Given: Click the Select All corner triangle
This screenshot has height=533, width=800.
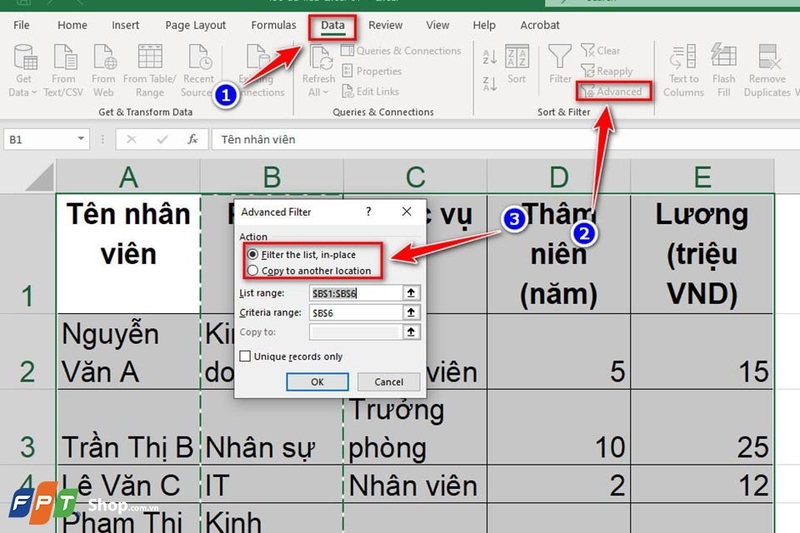Looking at the screenshot, I should (x=39, y=176).
